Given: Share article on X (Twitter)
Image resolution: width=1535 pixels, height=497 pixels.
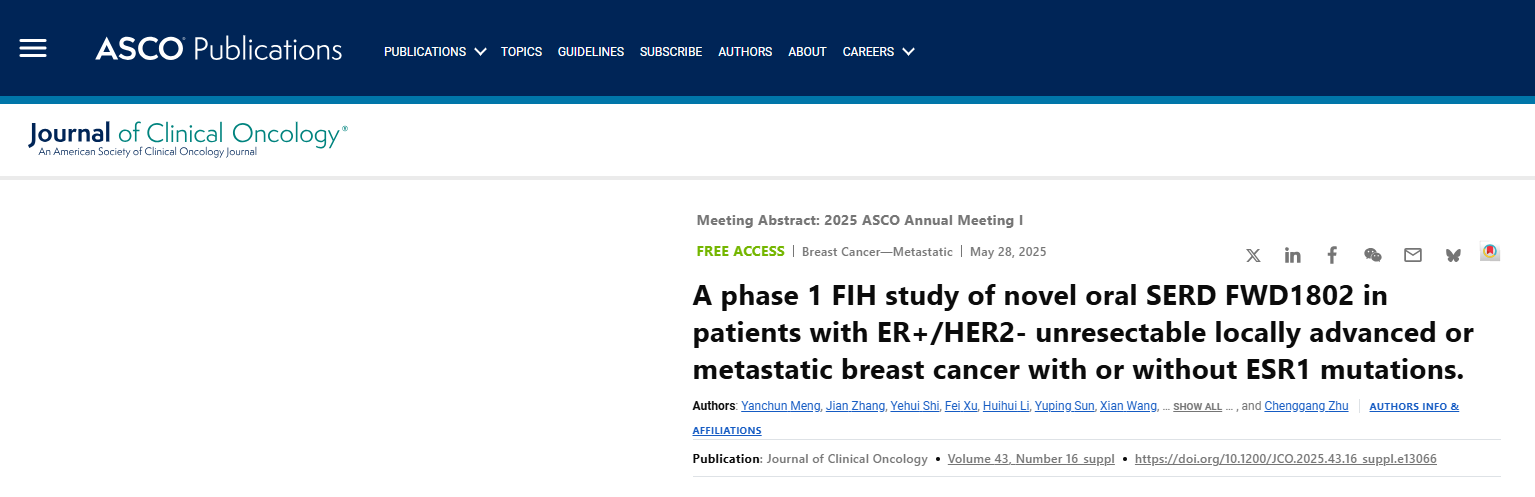Looking at the screenshot, I should 1253,255.
